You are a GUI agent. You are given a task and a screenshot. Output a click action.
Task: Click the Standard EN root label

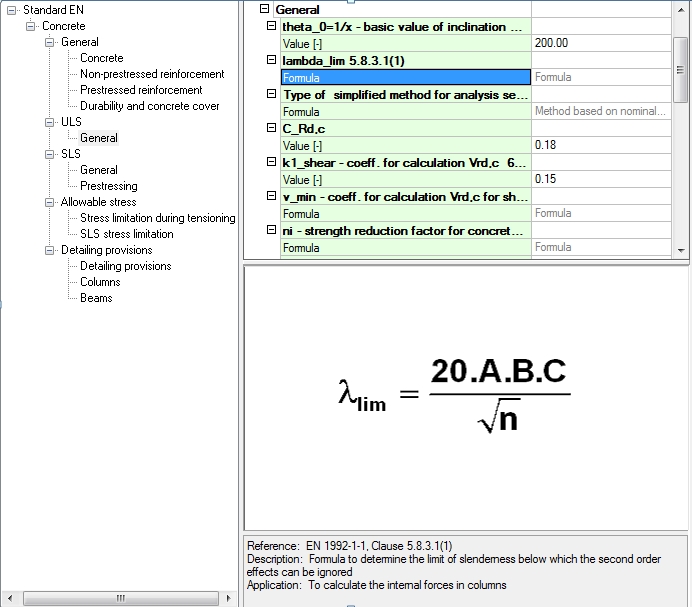pos(53,10)
